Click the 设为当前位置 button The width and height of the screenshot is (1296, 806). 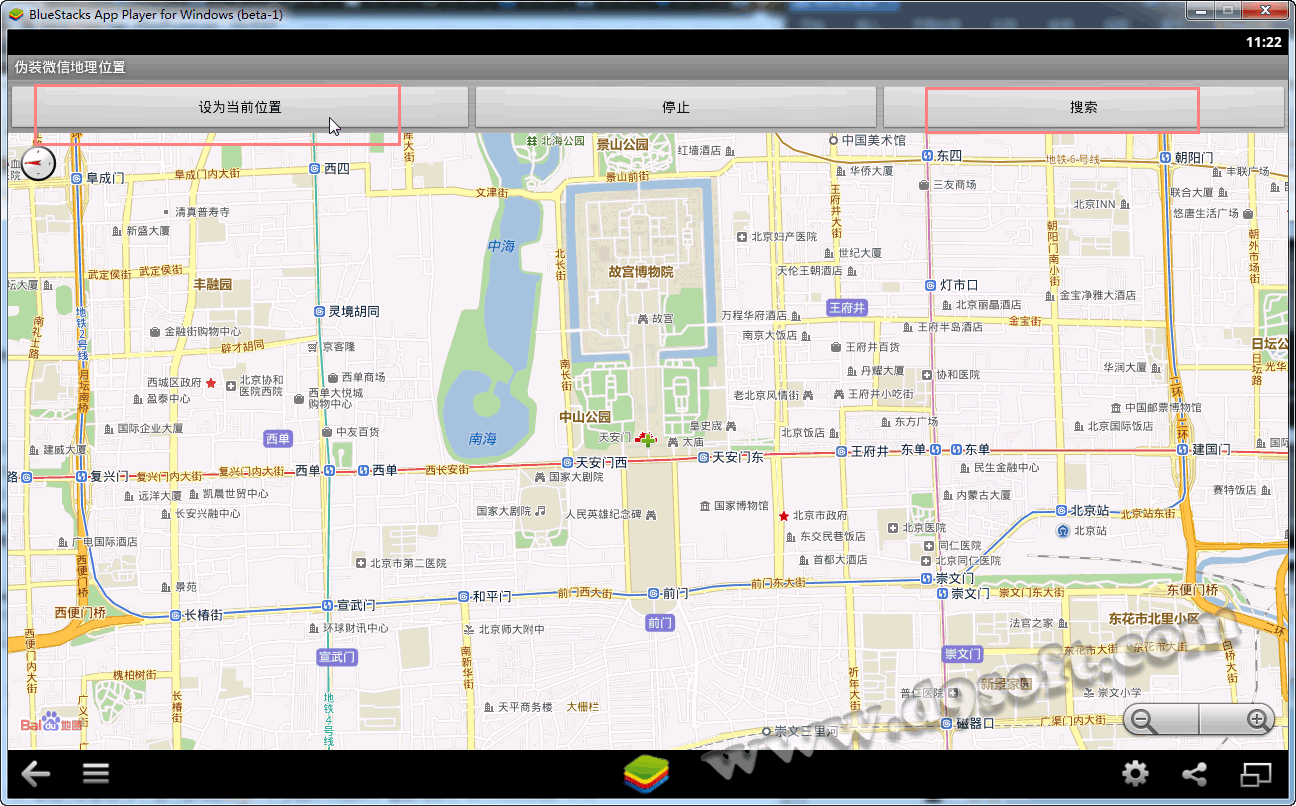(240, 107)
